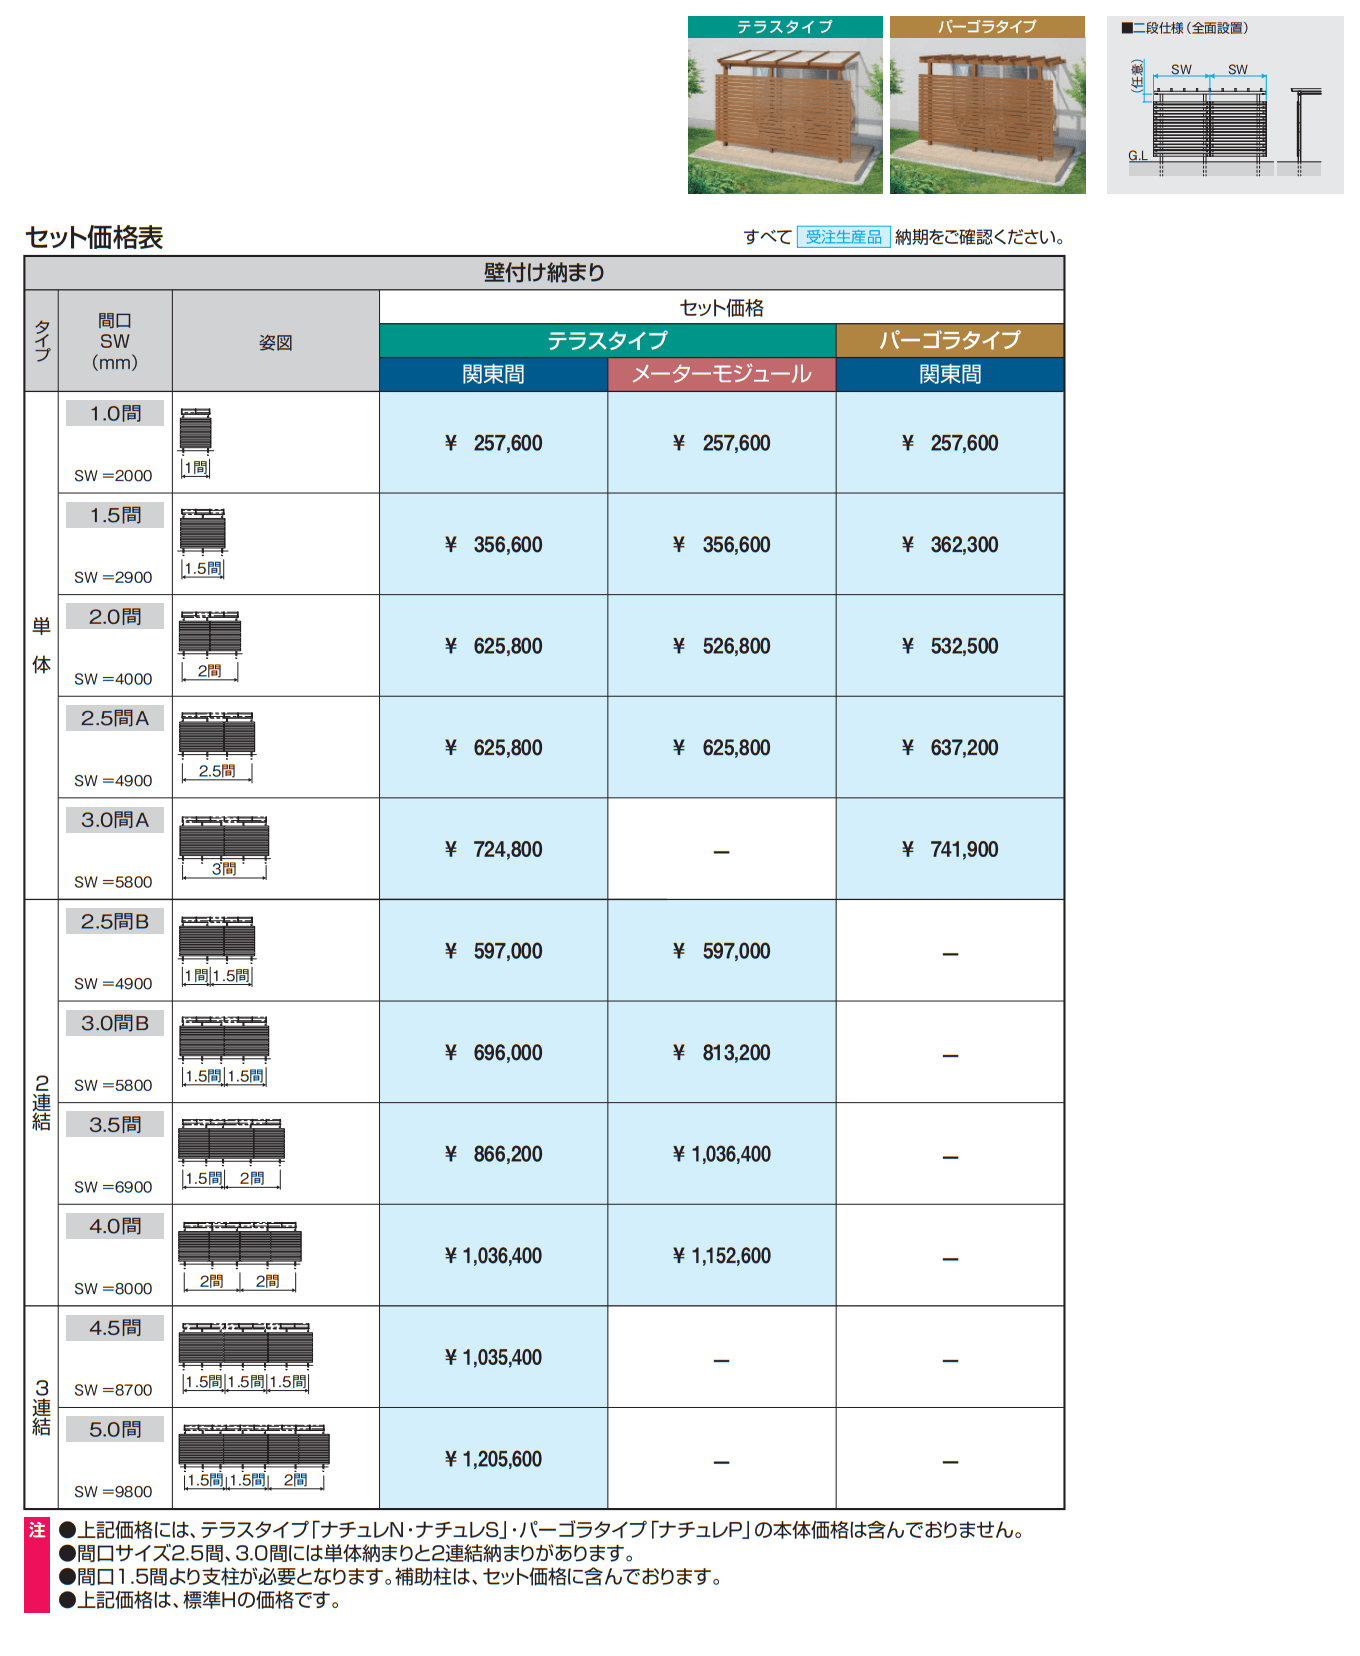Viewport: 1360px width, 1656px height.
Task: Click the 2.0間 size label
Action: click(115, 617)
